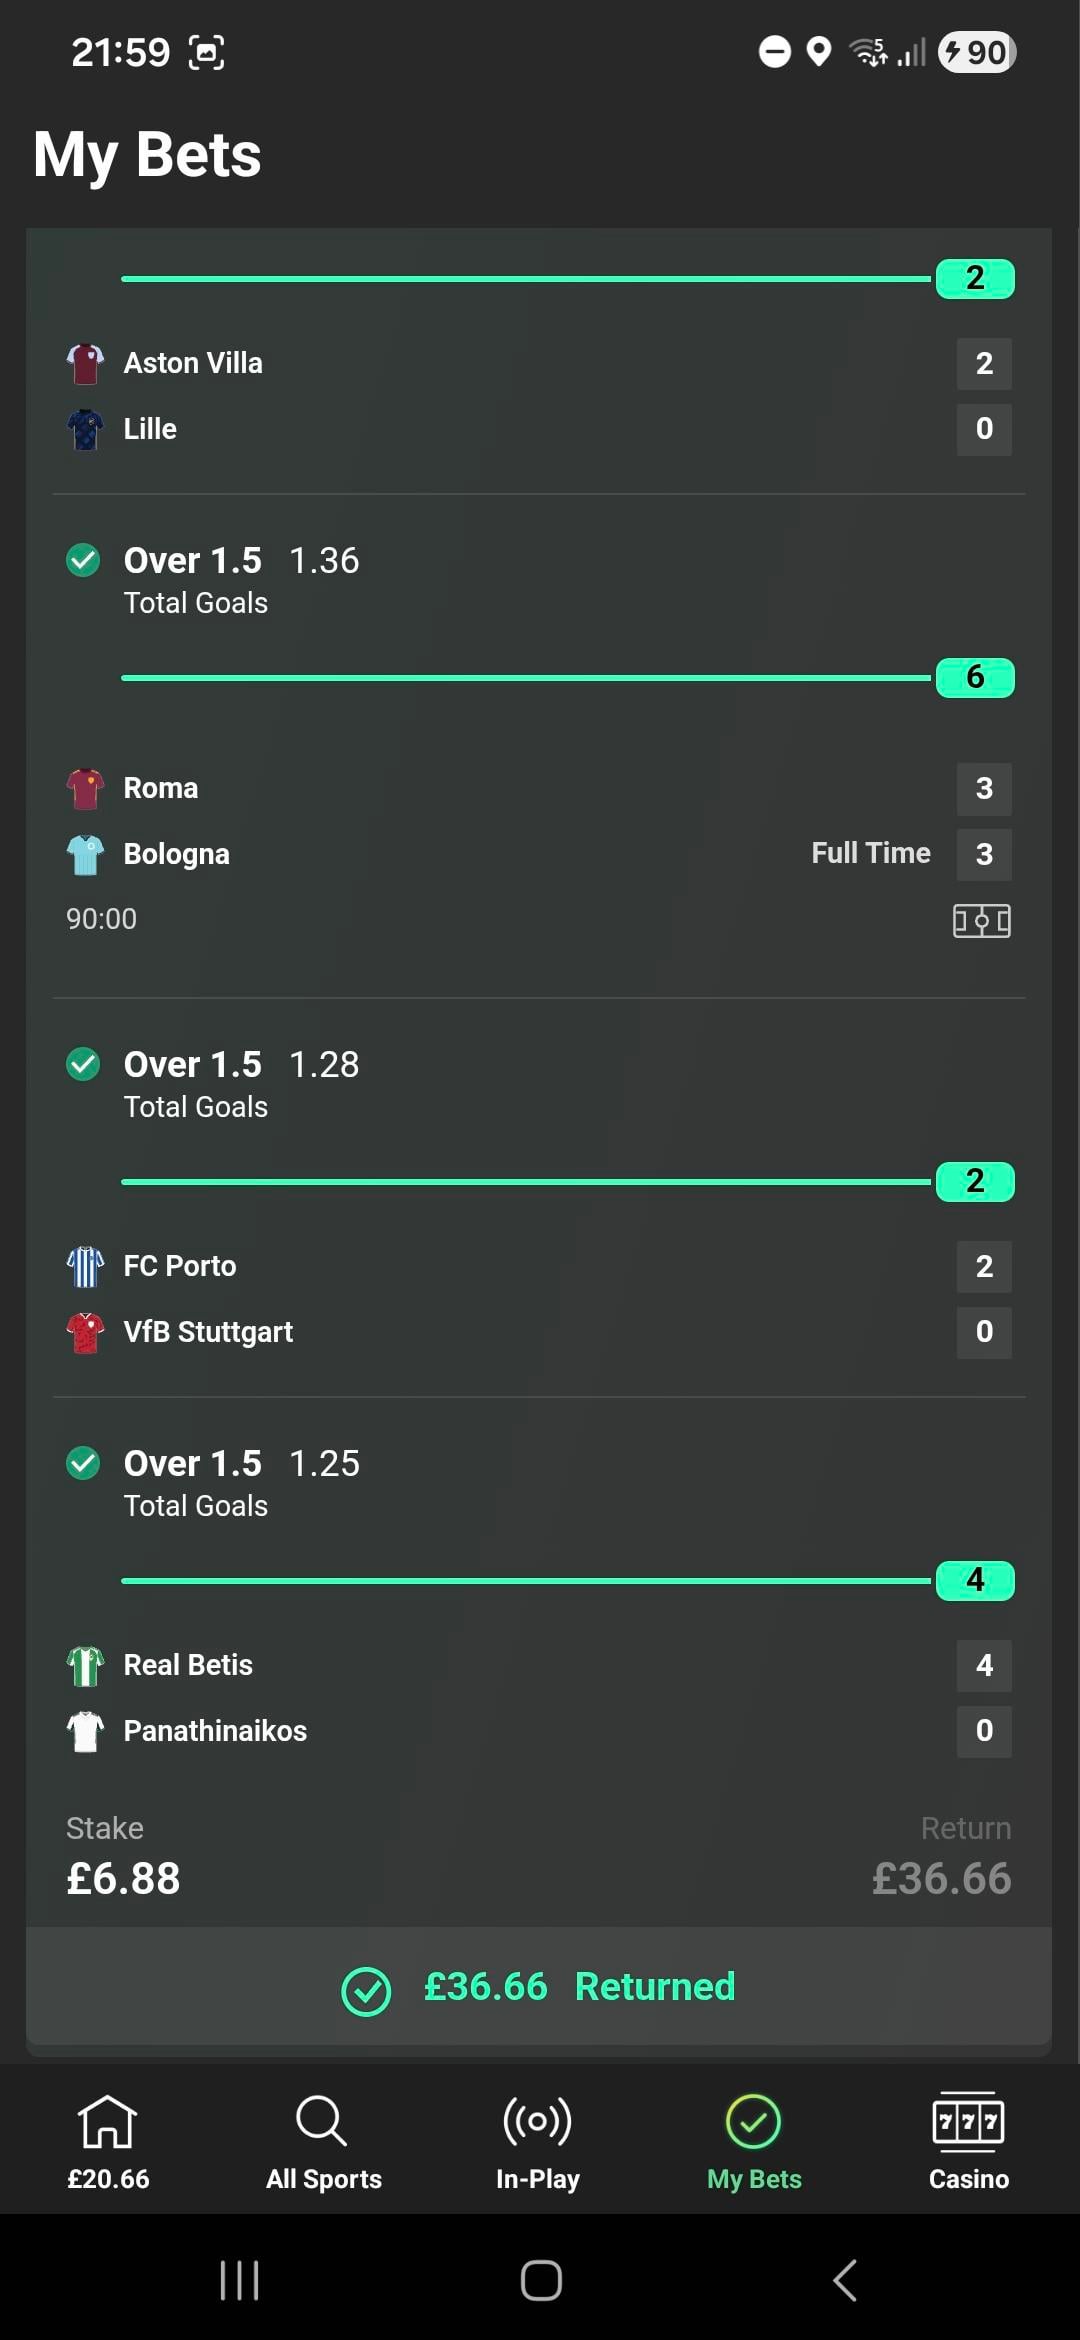Tap green tick on Over 1.5 at 1.28

click(x=83, y=1065)
